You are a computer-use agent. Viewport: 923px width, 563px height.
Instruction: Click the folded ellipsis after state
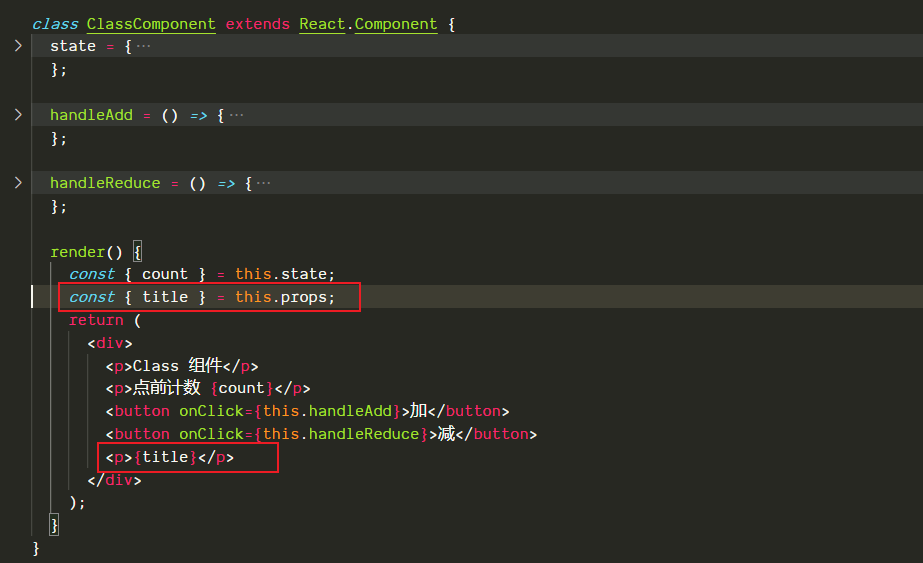pos(144,46)
